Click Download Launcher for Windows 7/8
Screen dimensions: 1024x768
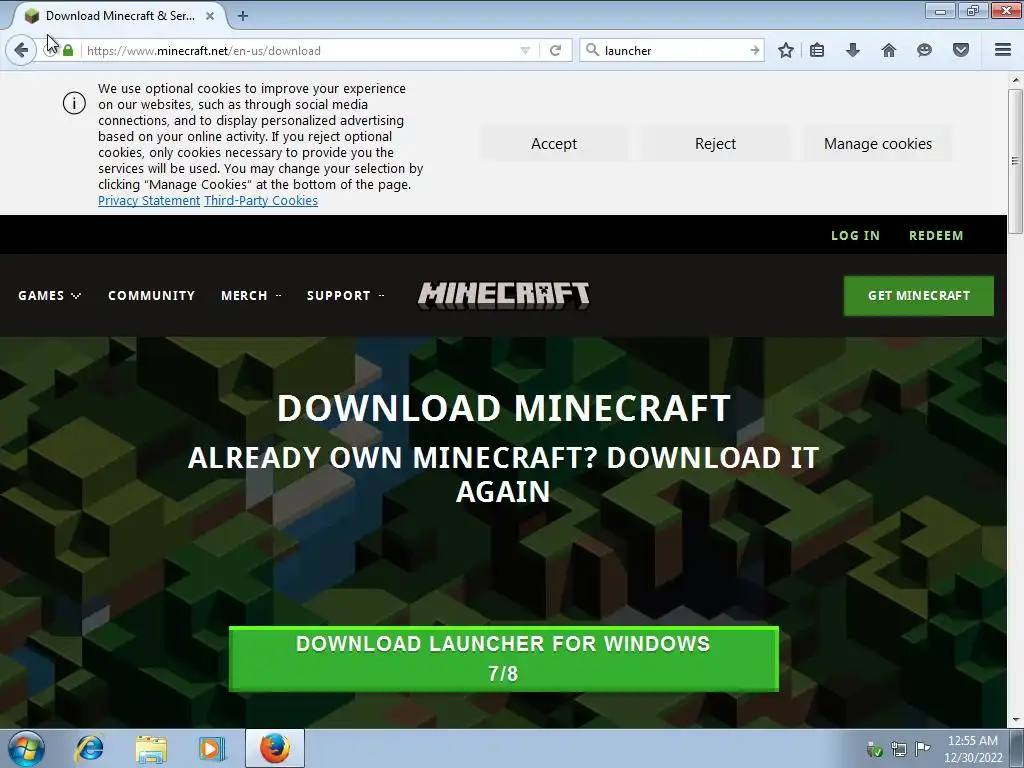(x=504, y=658)
